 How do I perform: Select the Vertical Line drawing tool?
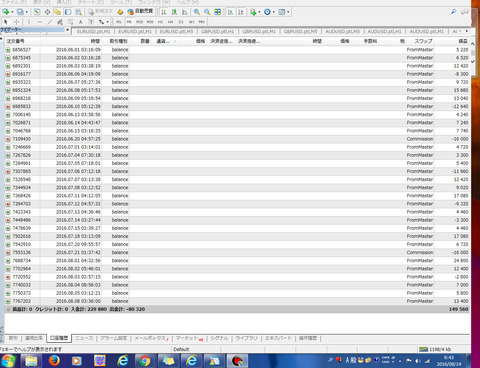(29, 22)
